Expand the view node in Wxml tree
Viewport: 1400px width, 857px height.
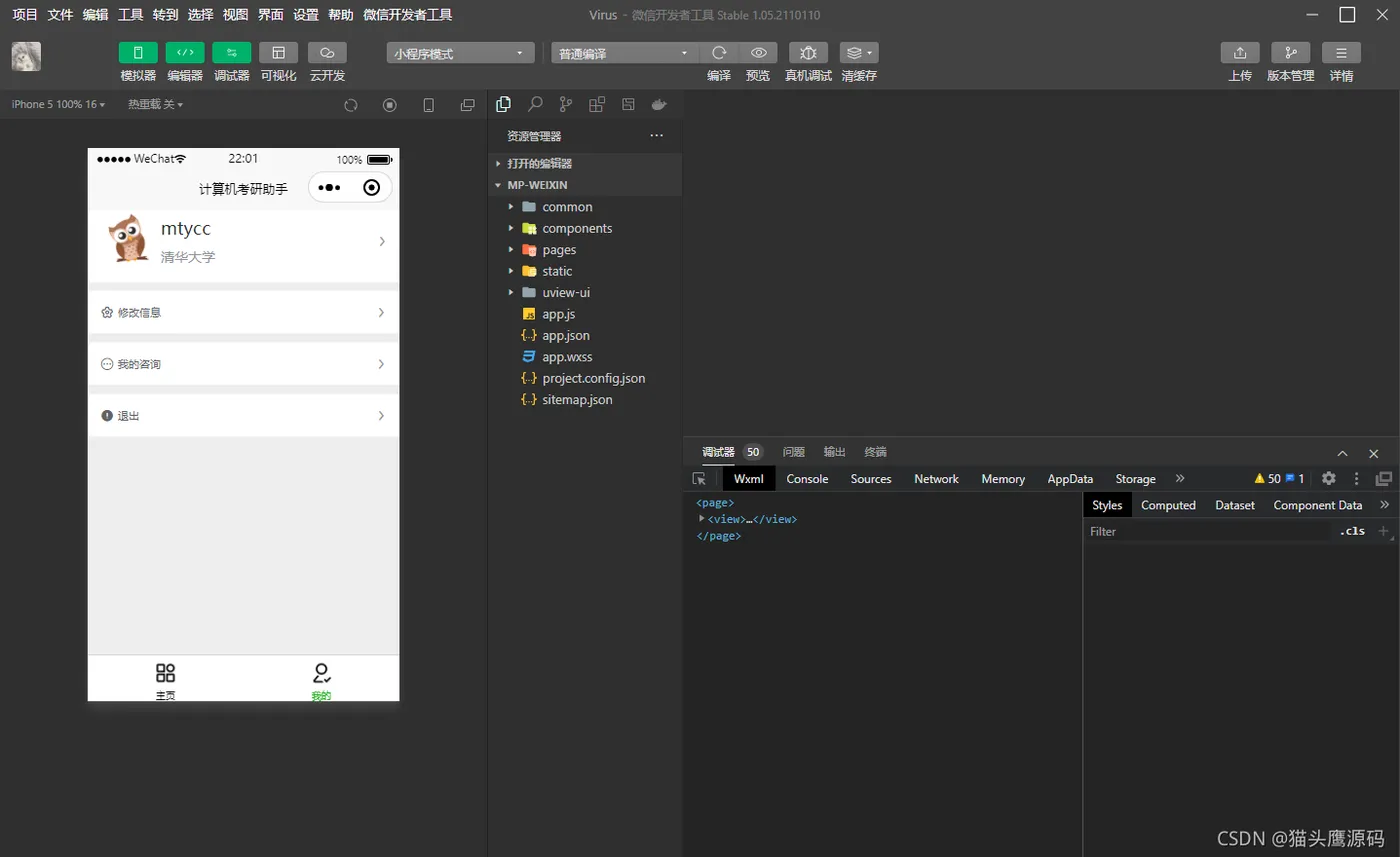pyautogui.click(x=702, y=519)
